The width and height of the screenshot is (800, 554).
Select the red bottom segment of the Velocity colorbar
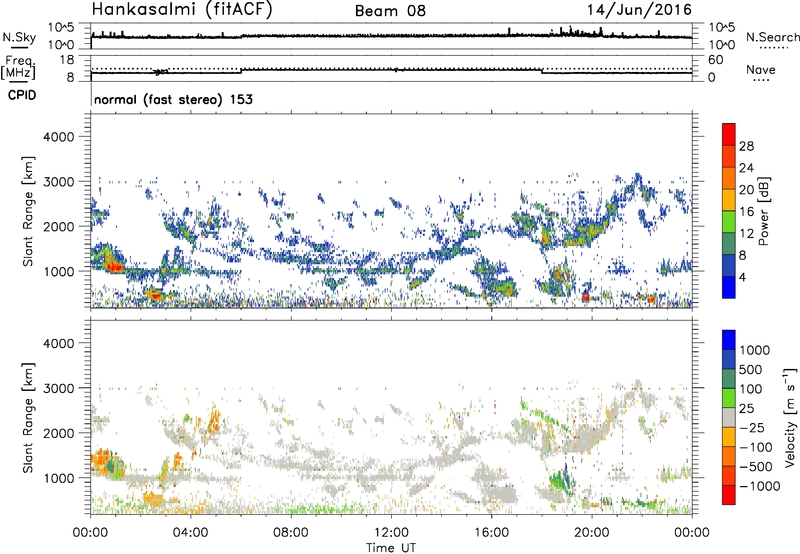coord(729,495)
